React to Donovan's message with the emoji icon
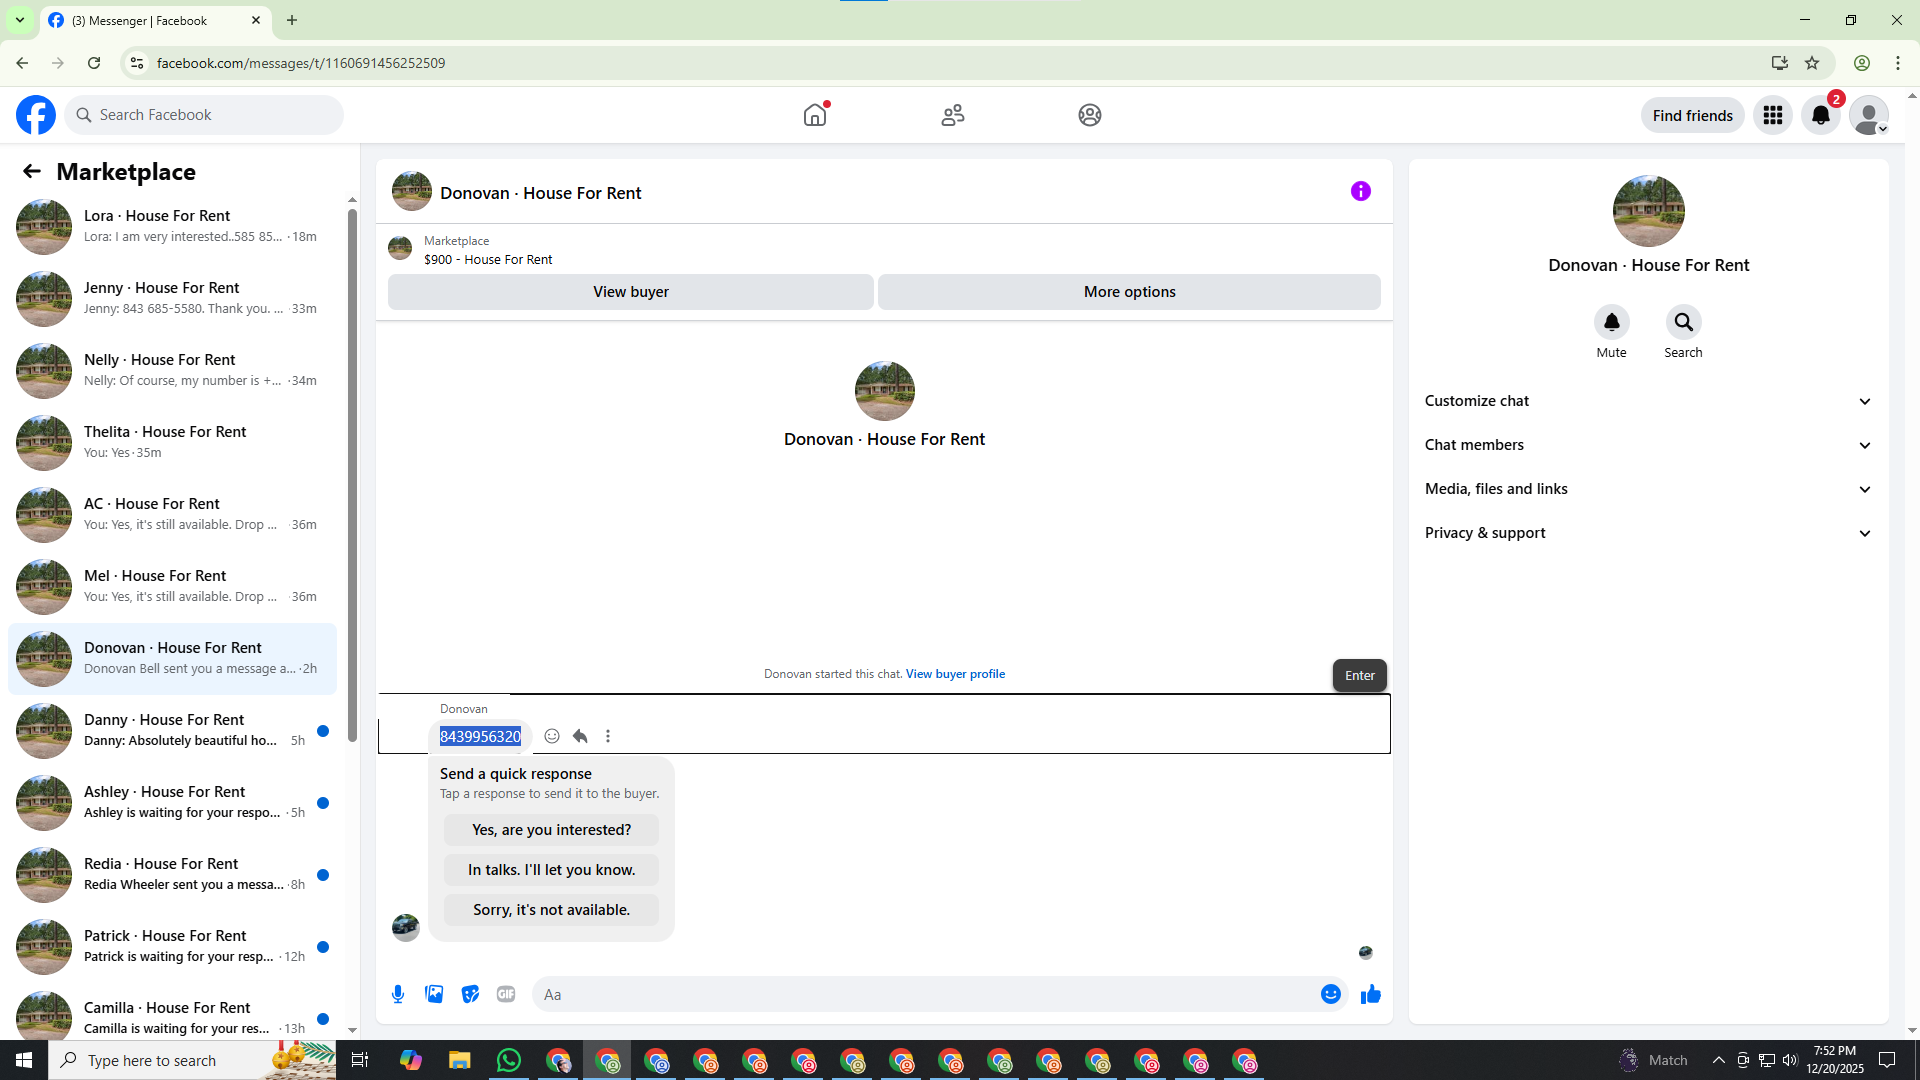1920x1080 pixels. tap(552, 736)
